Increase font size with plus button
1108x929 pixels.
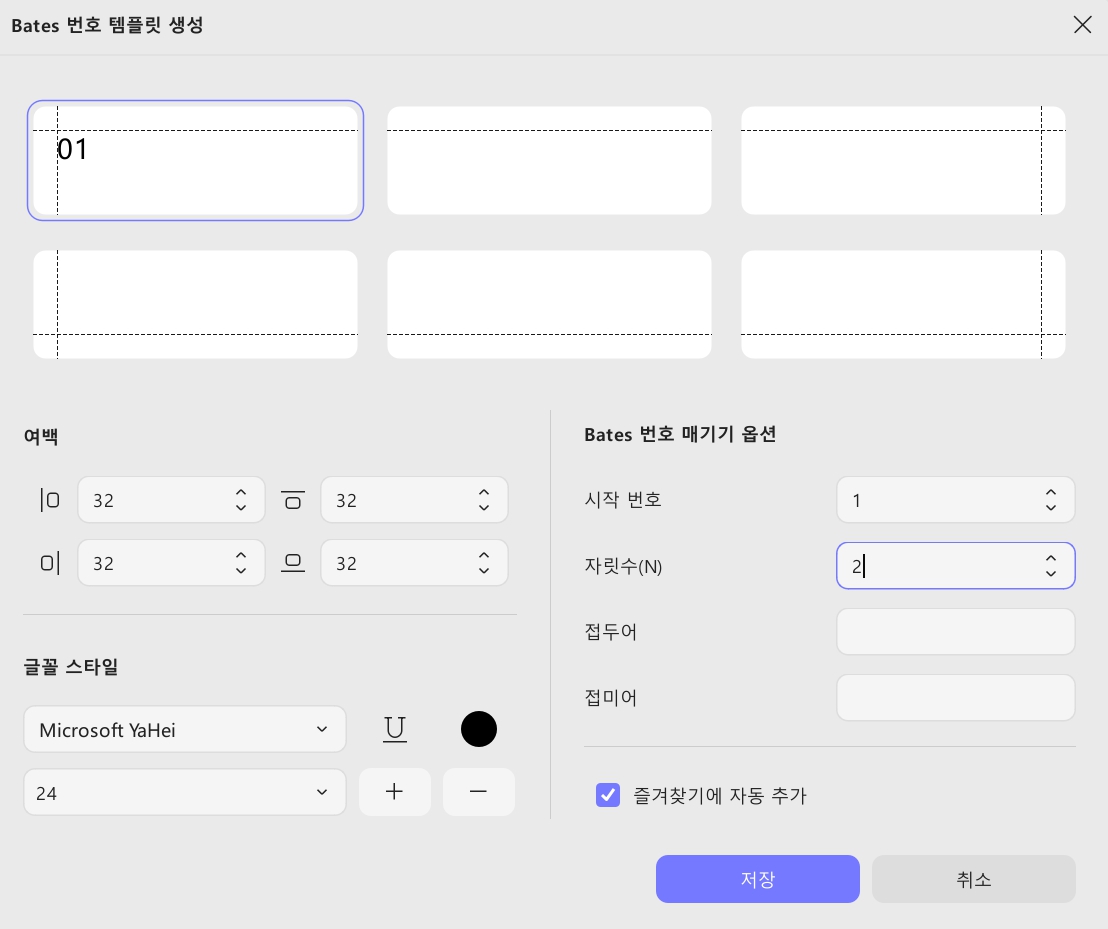(394, 792)
